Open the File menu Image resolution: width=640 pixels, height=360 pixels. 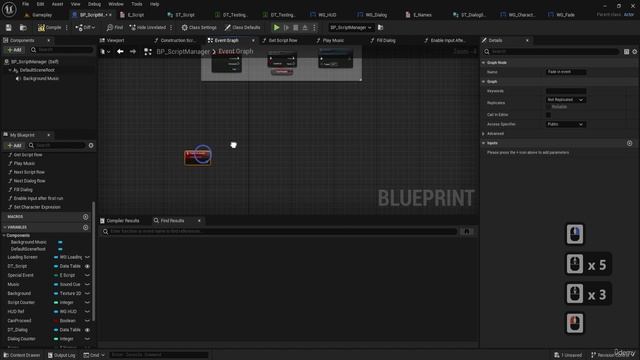click(x=25, y=4)
